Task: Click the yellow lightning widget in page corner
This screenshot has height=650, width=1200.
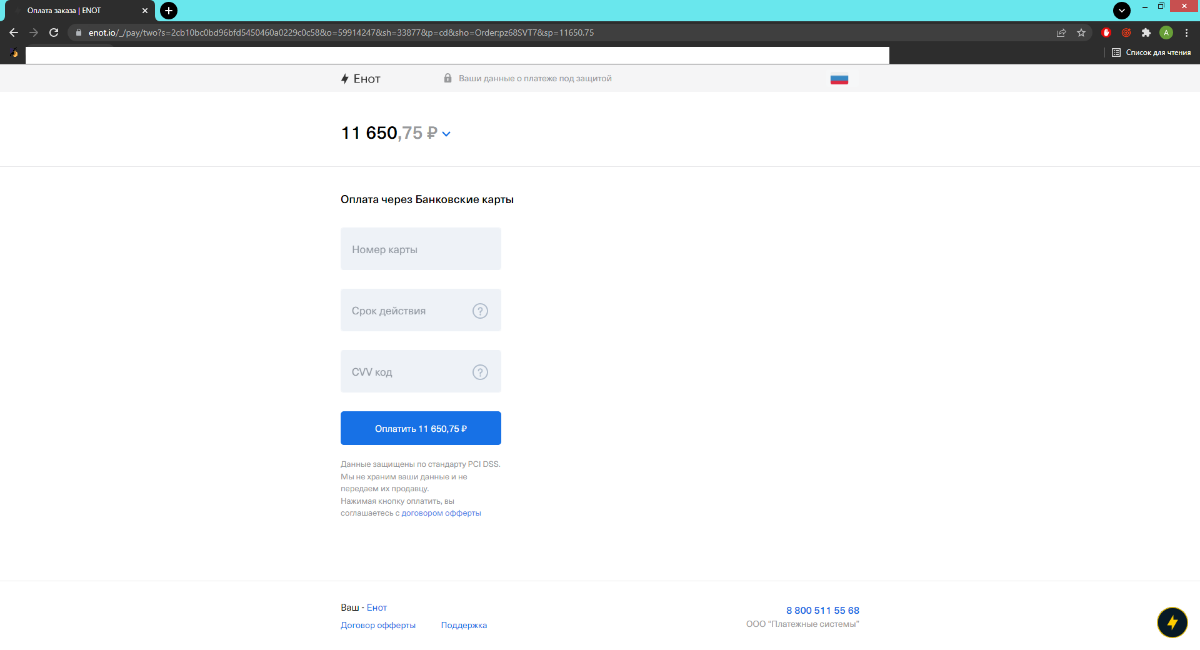Action: click(x=1171, y=622)
